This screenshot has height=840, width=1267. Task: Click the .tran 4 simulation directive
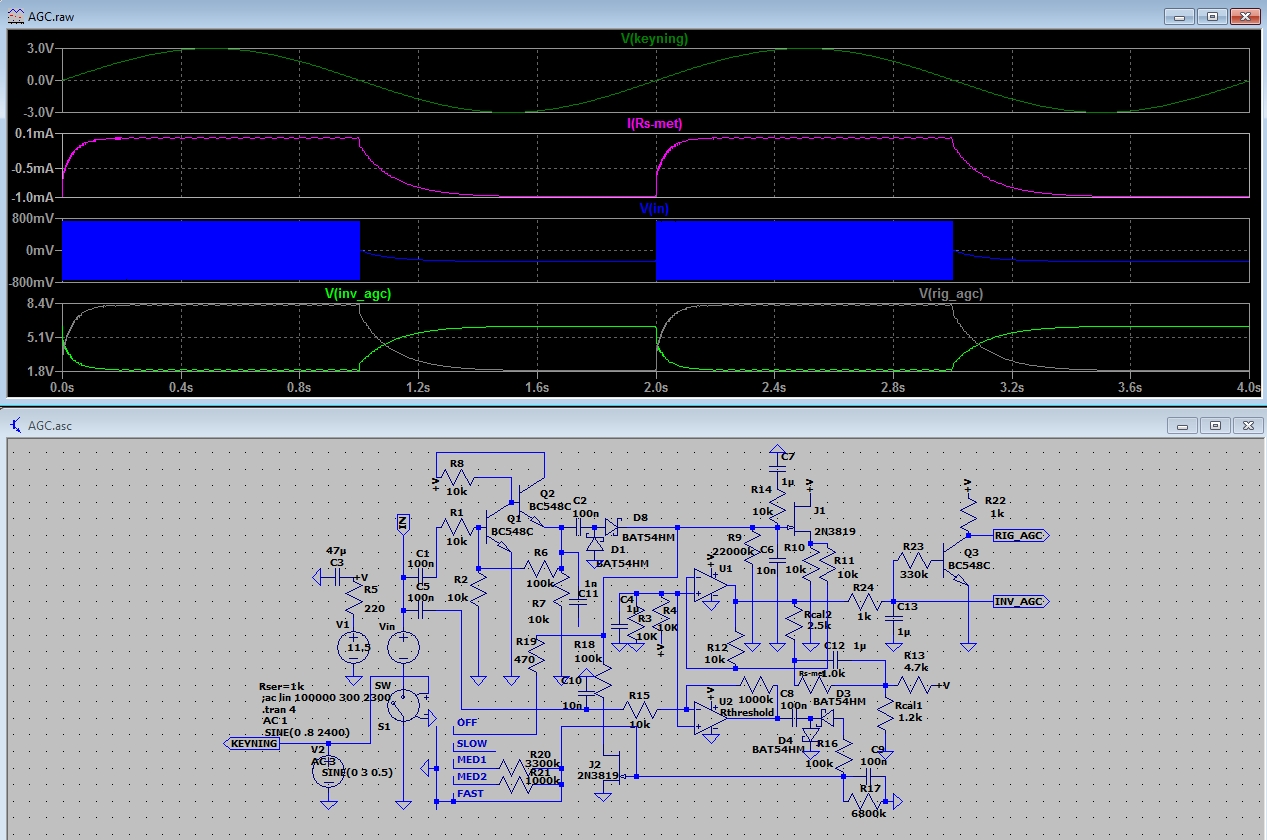[x=278, y=709]
